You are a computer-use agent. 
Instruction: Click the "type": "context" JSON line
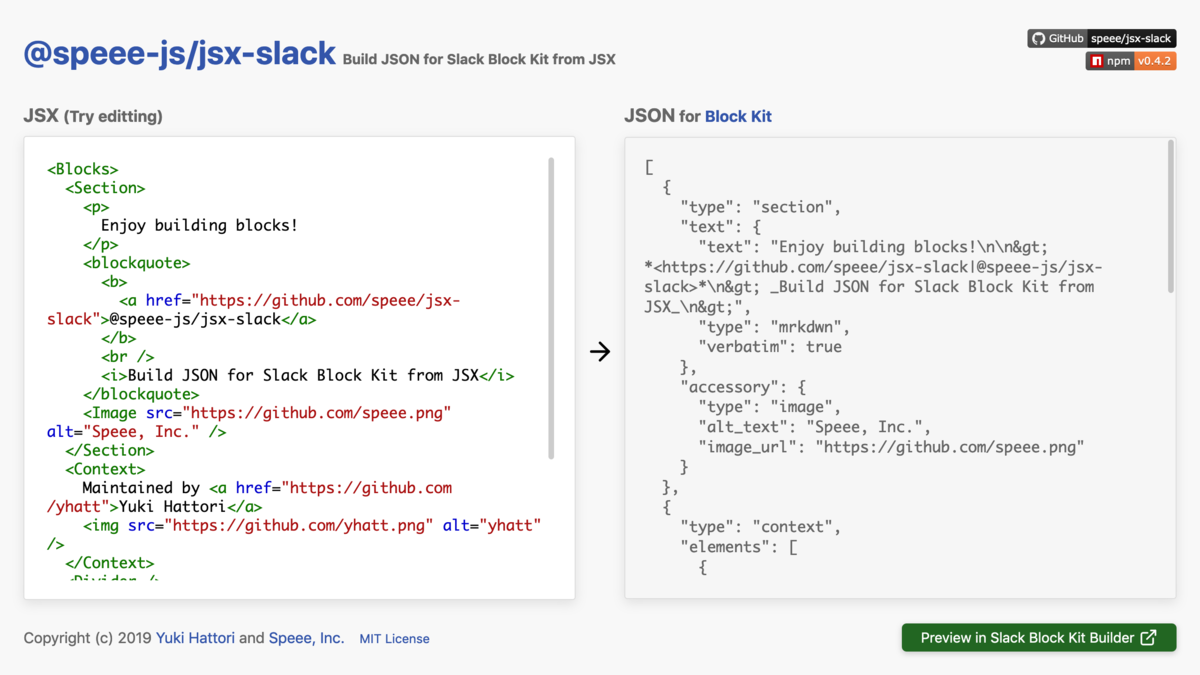(761, 527)
